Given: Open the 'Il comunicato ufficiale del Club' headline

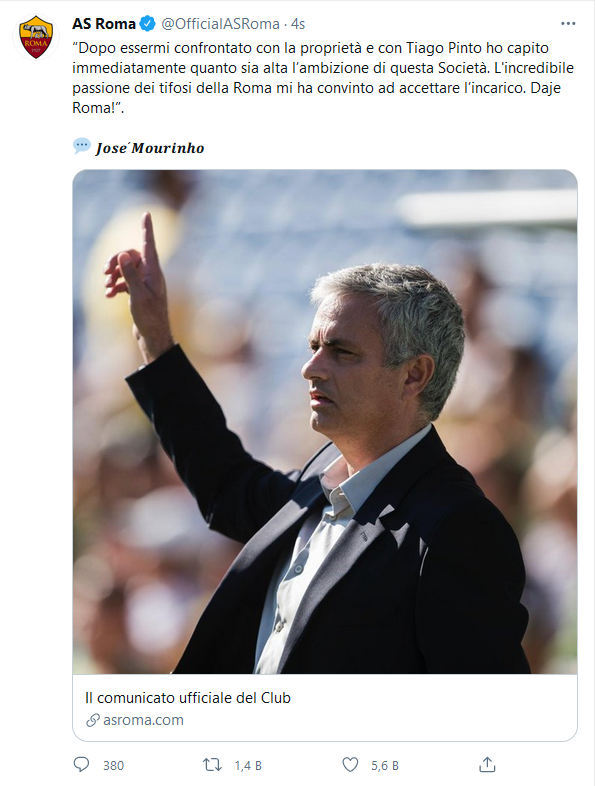Looking at the screenshot, I should [x=187, y=698].
